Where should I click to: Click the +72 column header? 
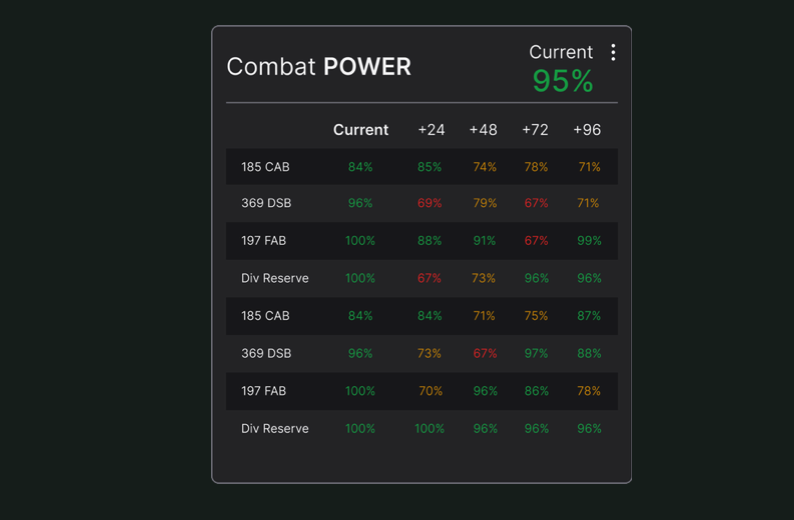pyautogui.click(x=535, y=130)
